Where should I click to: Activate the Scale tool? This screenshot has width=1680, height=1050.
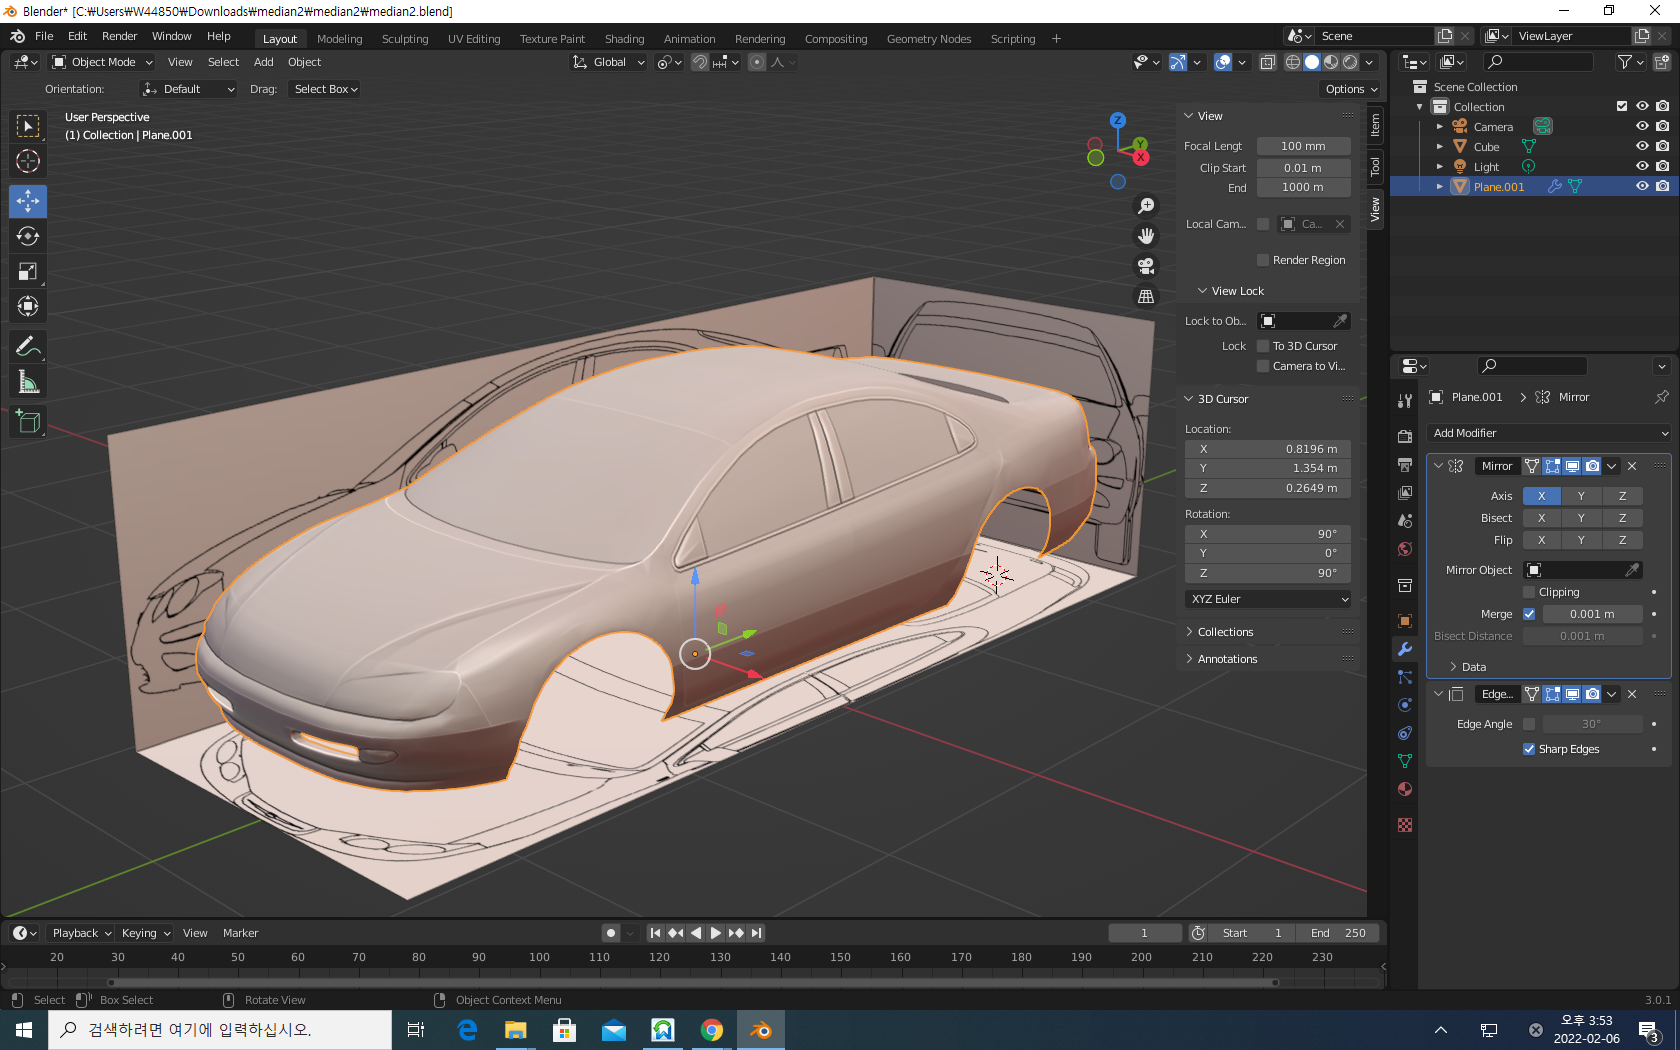(28, 272)
